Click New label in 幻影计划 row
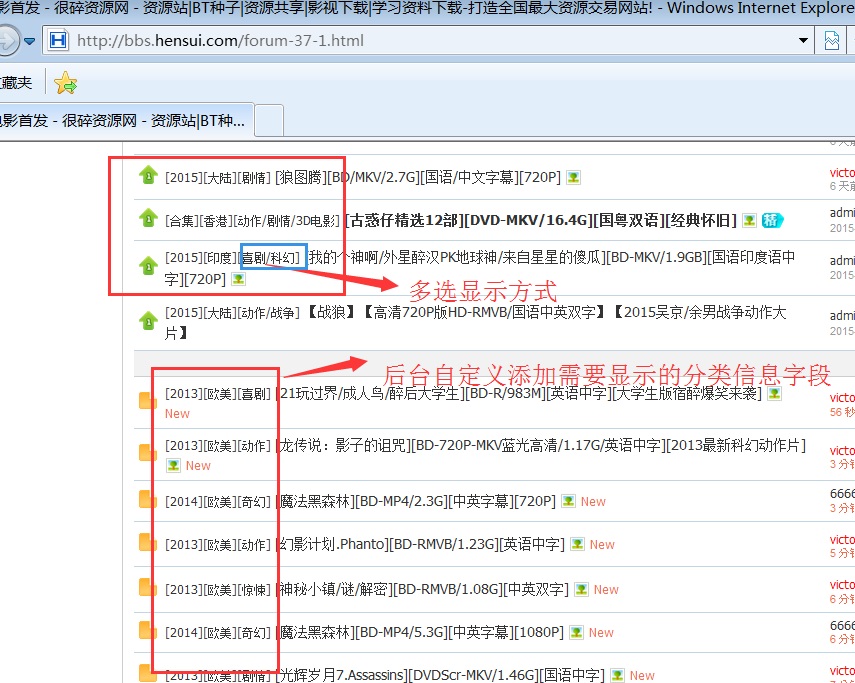Screen dimensions: 855x683 tap(602, 545)
